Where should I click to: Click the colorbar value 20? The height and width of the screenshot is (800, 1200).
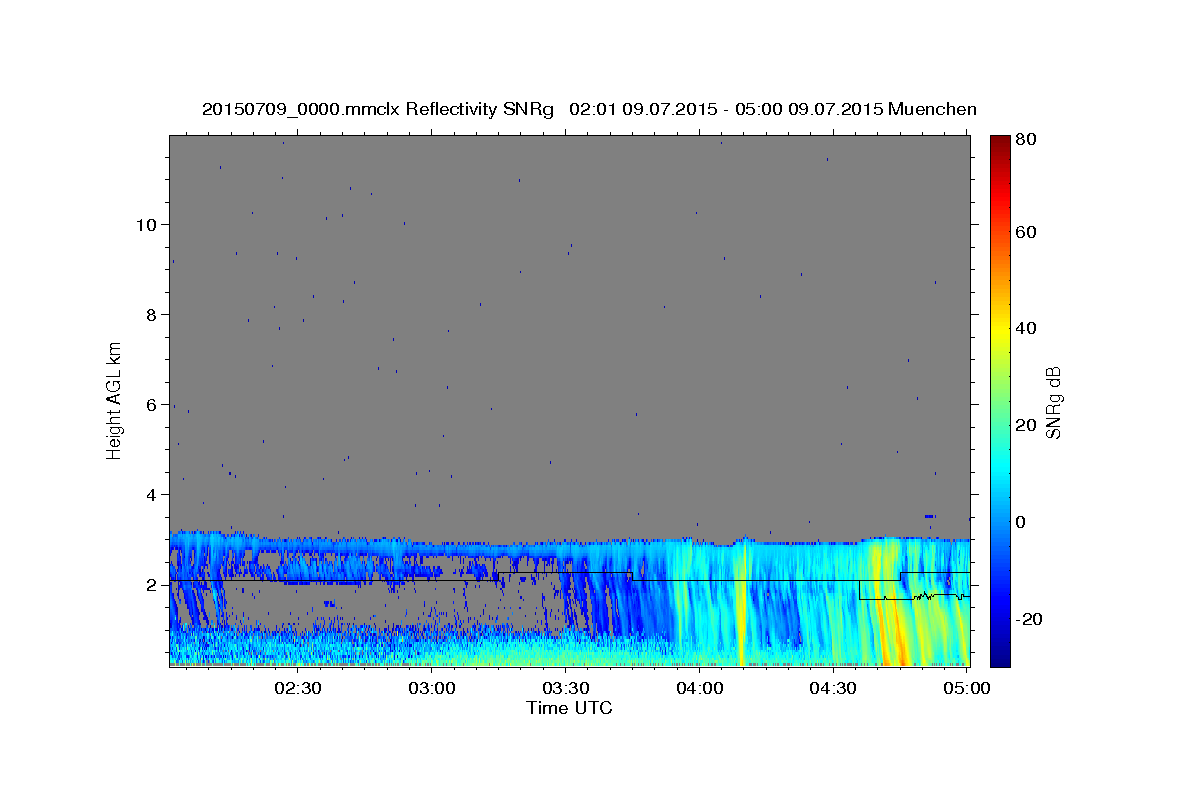pyautogui.click(x=1027, y=425)
